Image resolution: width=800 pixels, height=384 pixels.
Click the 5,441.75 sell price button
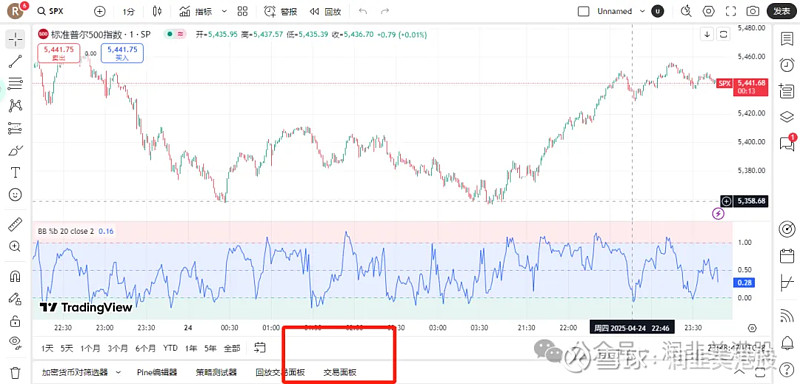point(59,53)
